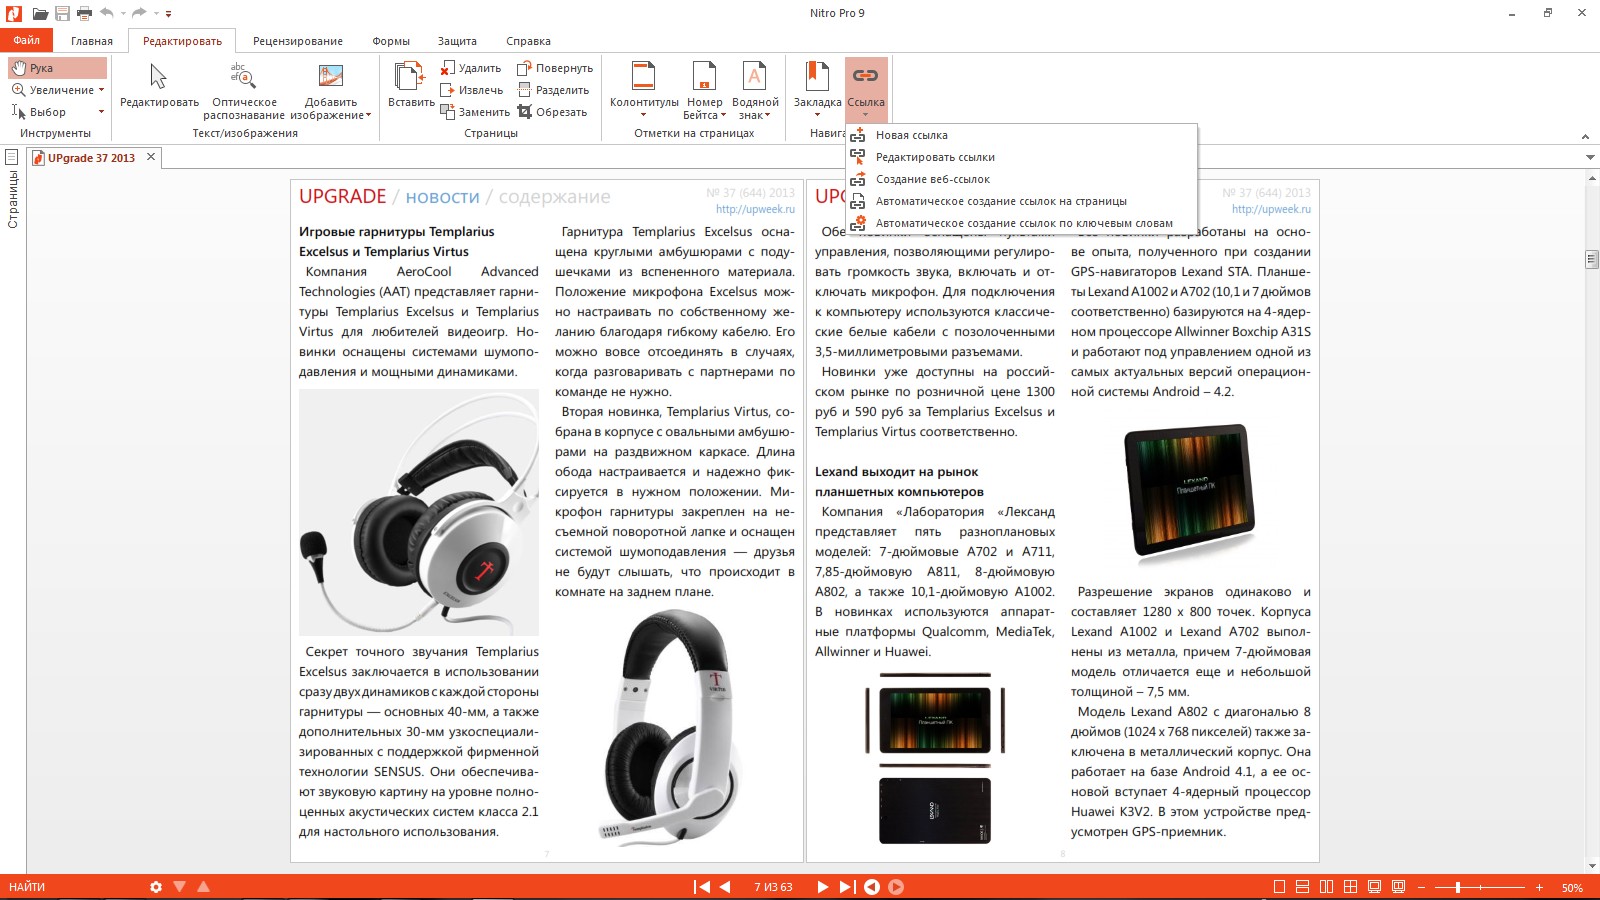Switch to facing continuous view

[x=1350, y=887]
